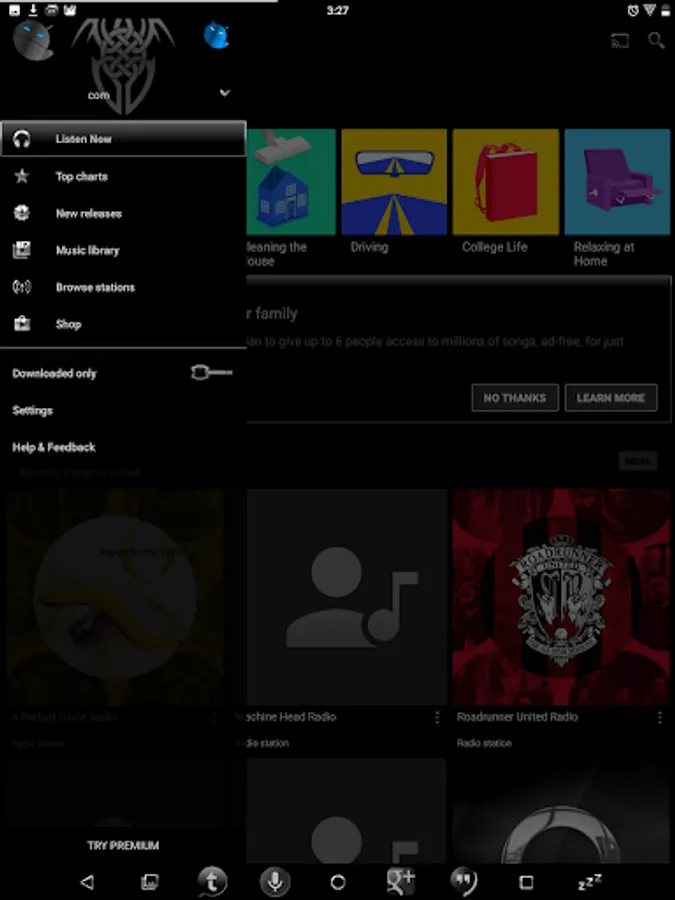Open the Search magnifier
The height and width of the screenshot is (900, 675).
point(656,41)
